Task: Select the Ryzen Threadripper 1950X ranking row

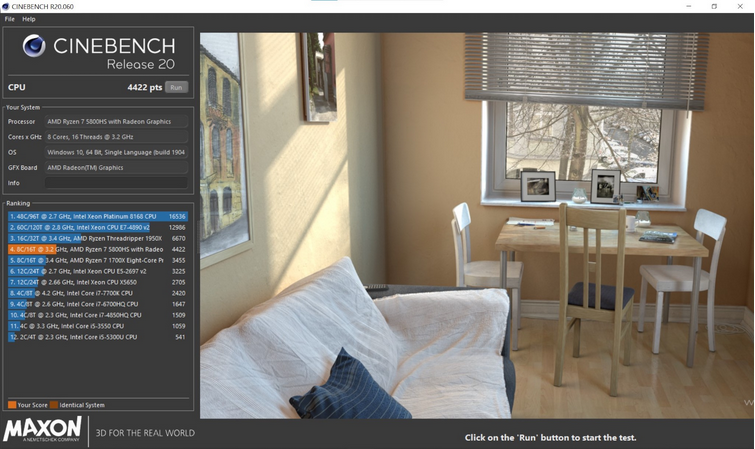Action: 97,238
